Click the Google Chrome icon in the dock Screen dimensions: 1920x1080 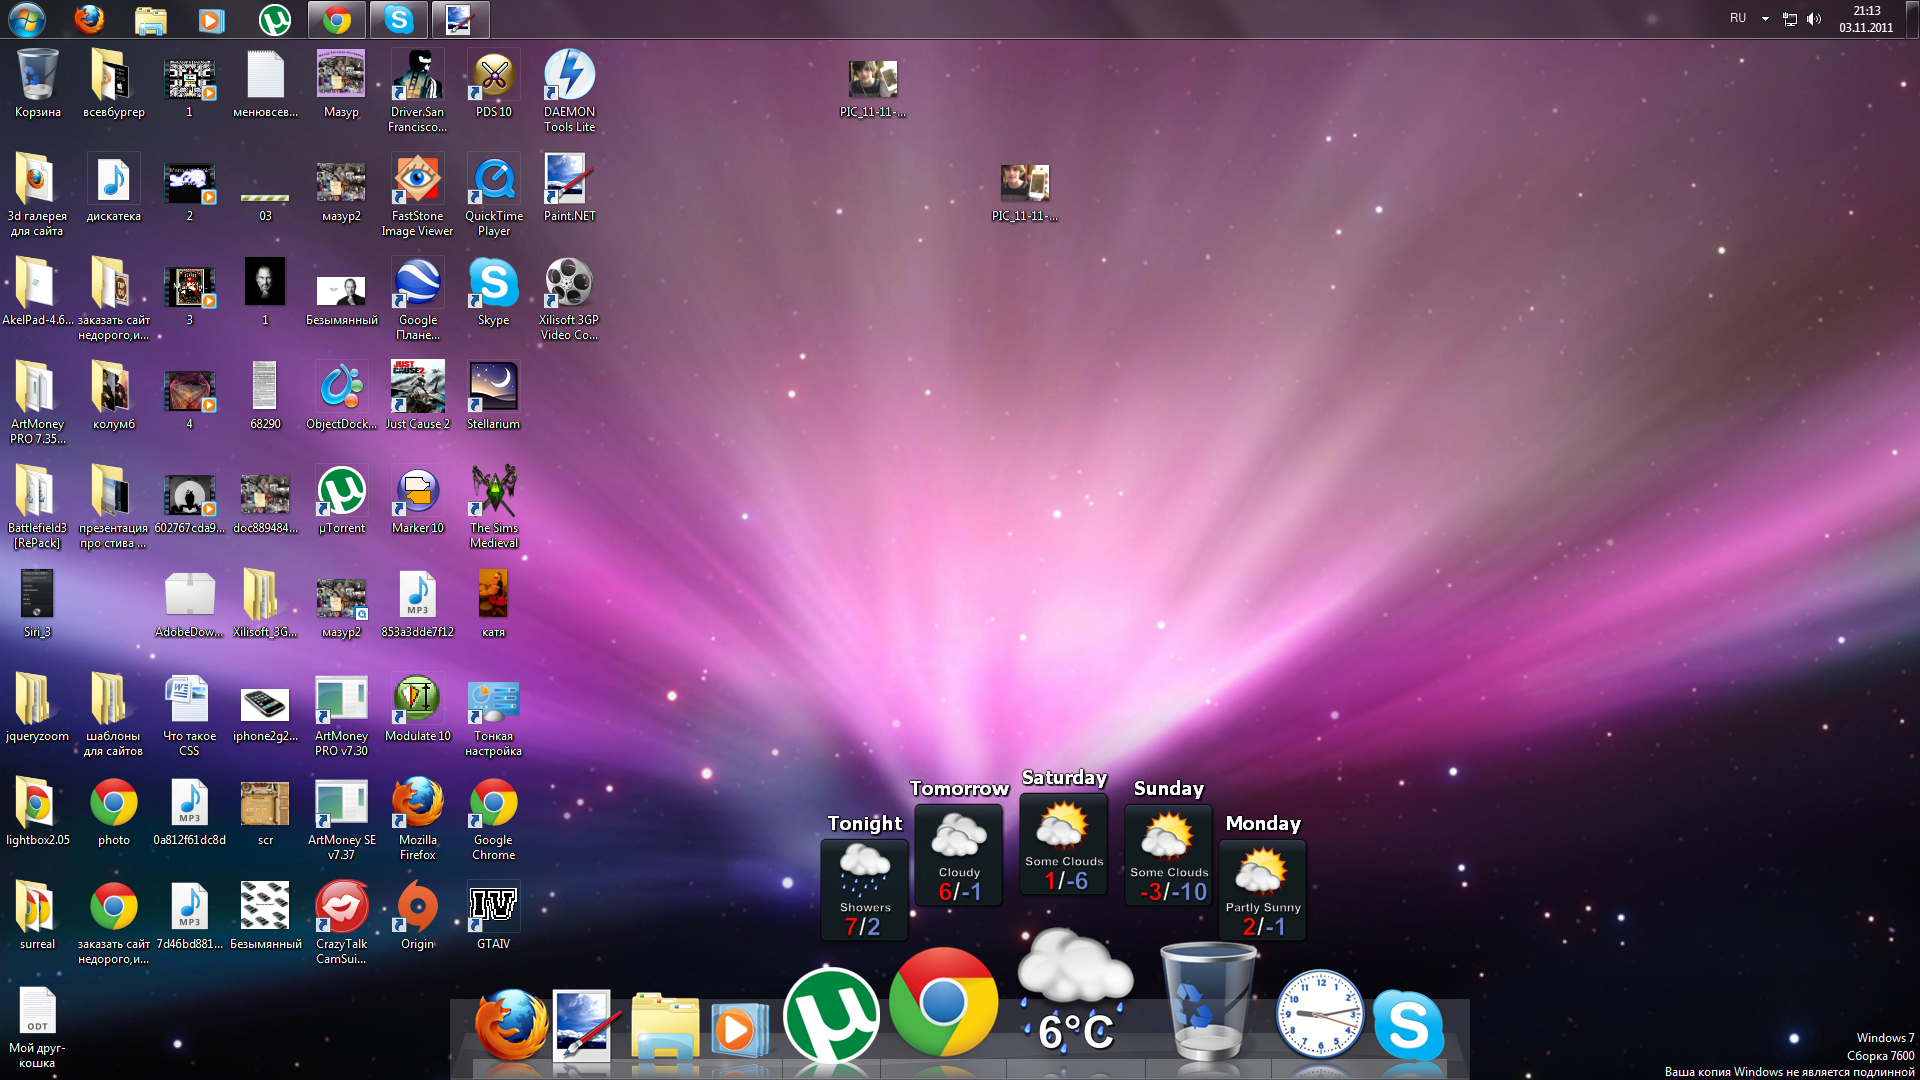943,1003
